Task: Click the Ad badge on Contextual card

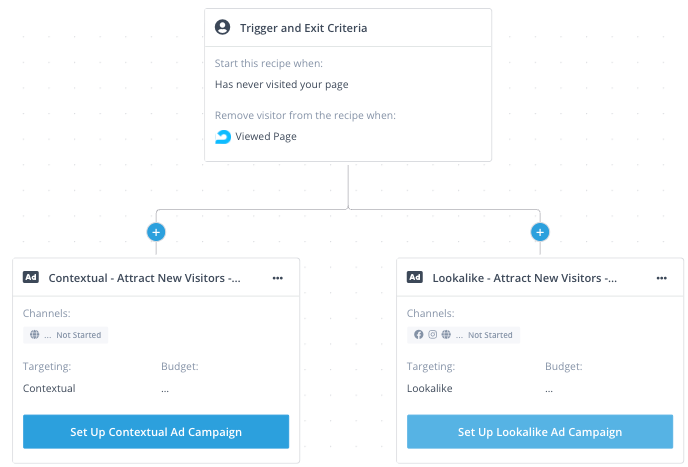Action: point(31,278)
